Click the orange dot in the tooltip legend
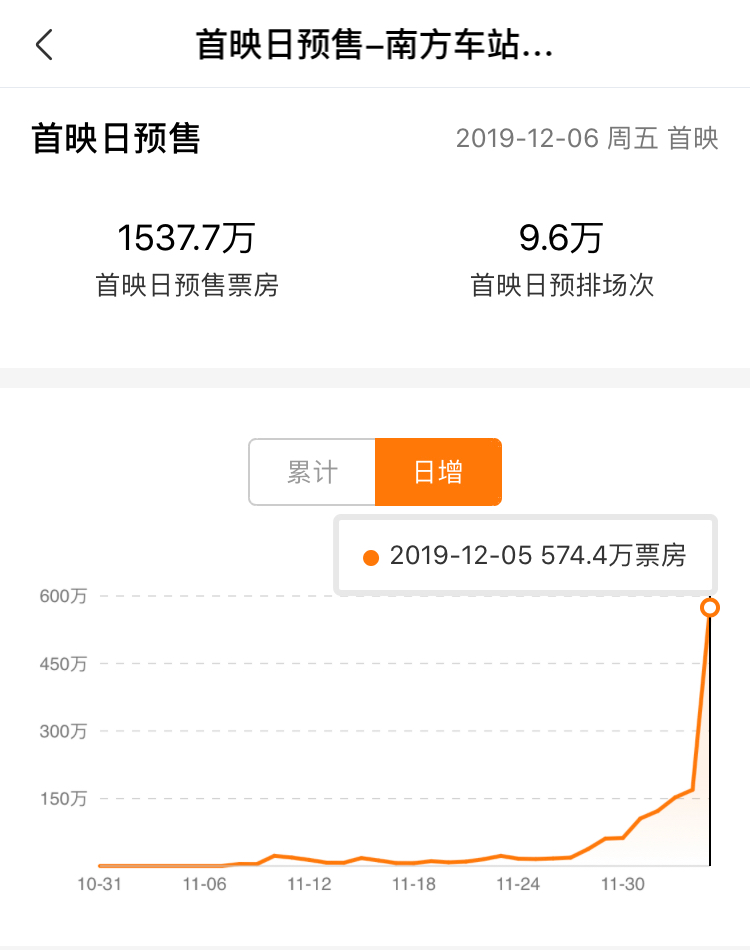Screen dimensions: 750x950 click(371, 558)
